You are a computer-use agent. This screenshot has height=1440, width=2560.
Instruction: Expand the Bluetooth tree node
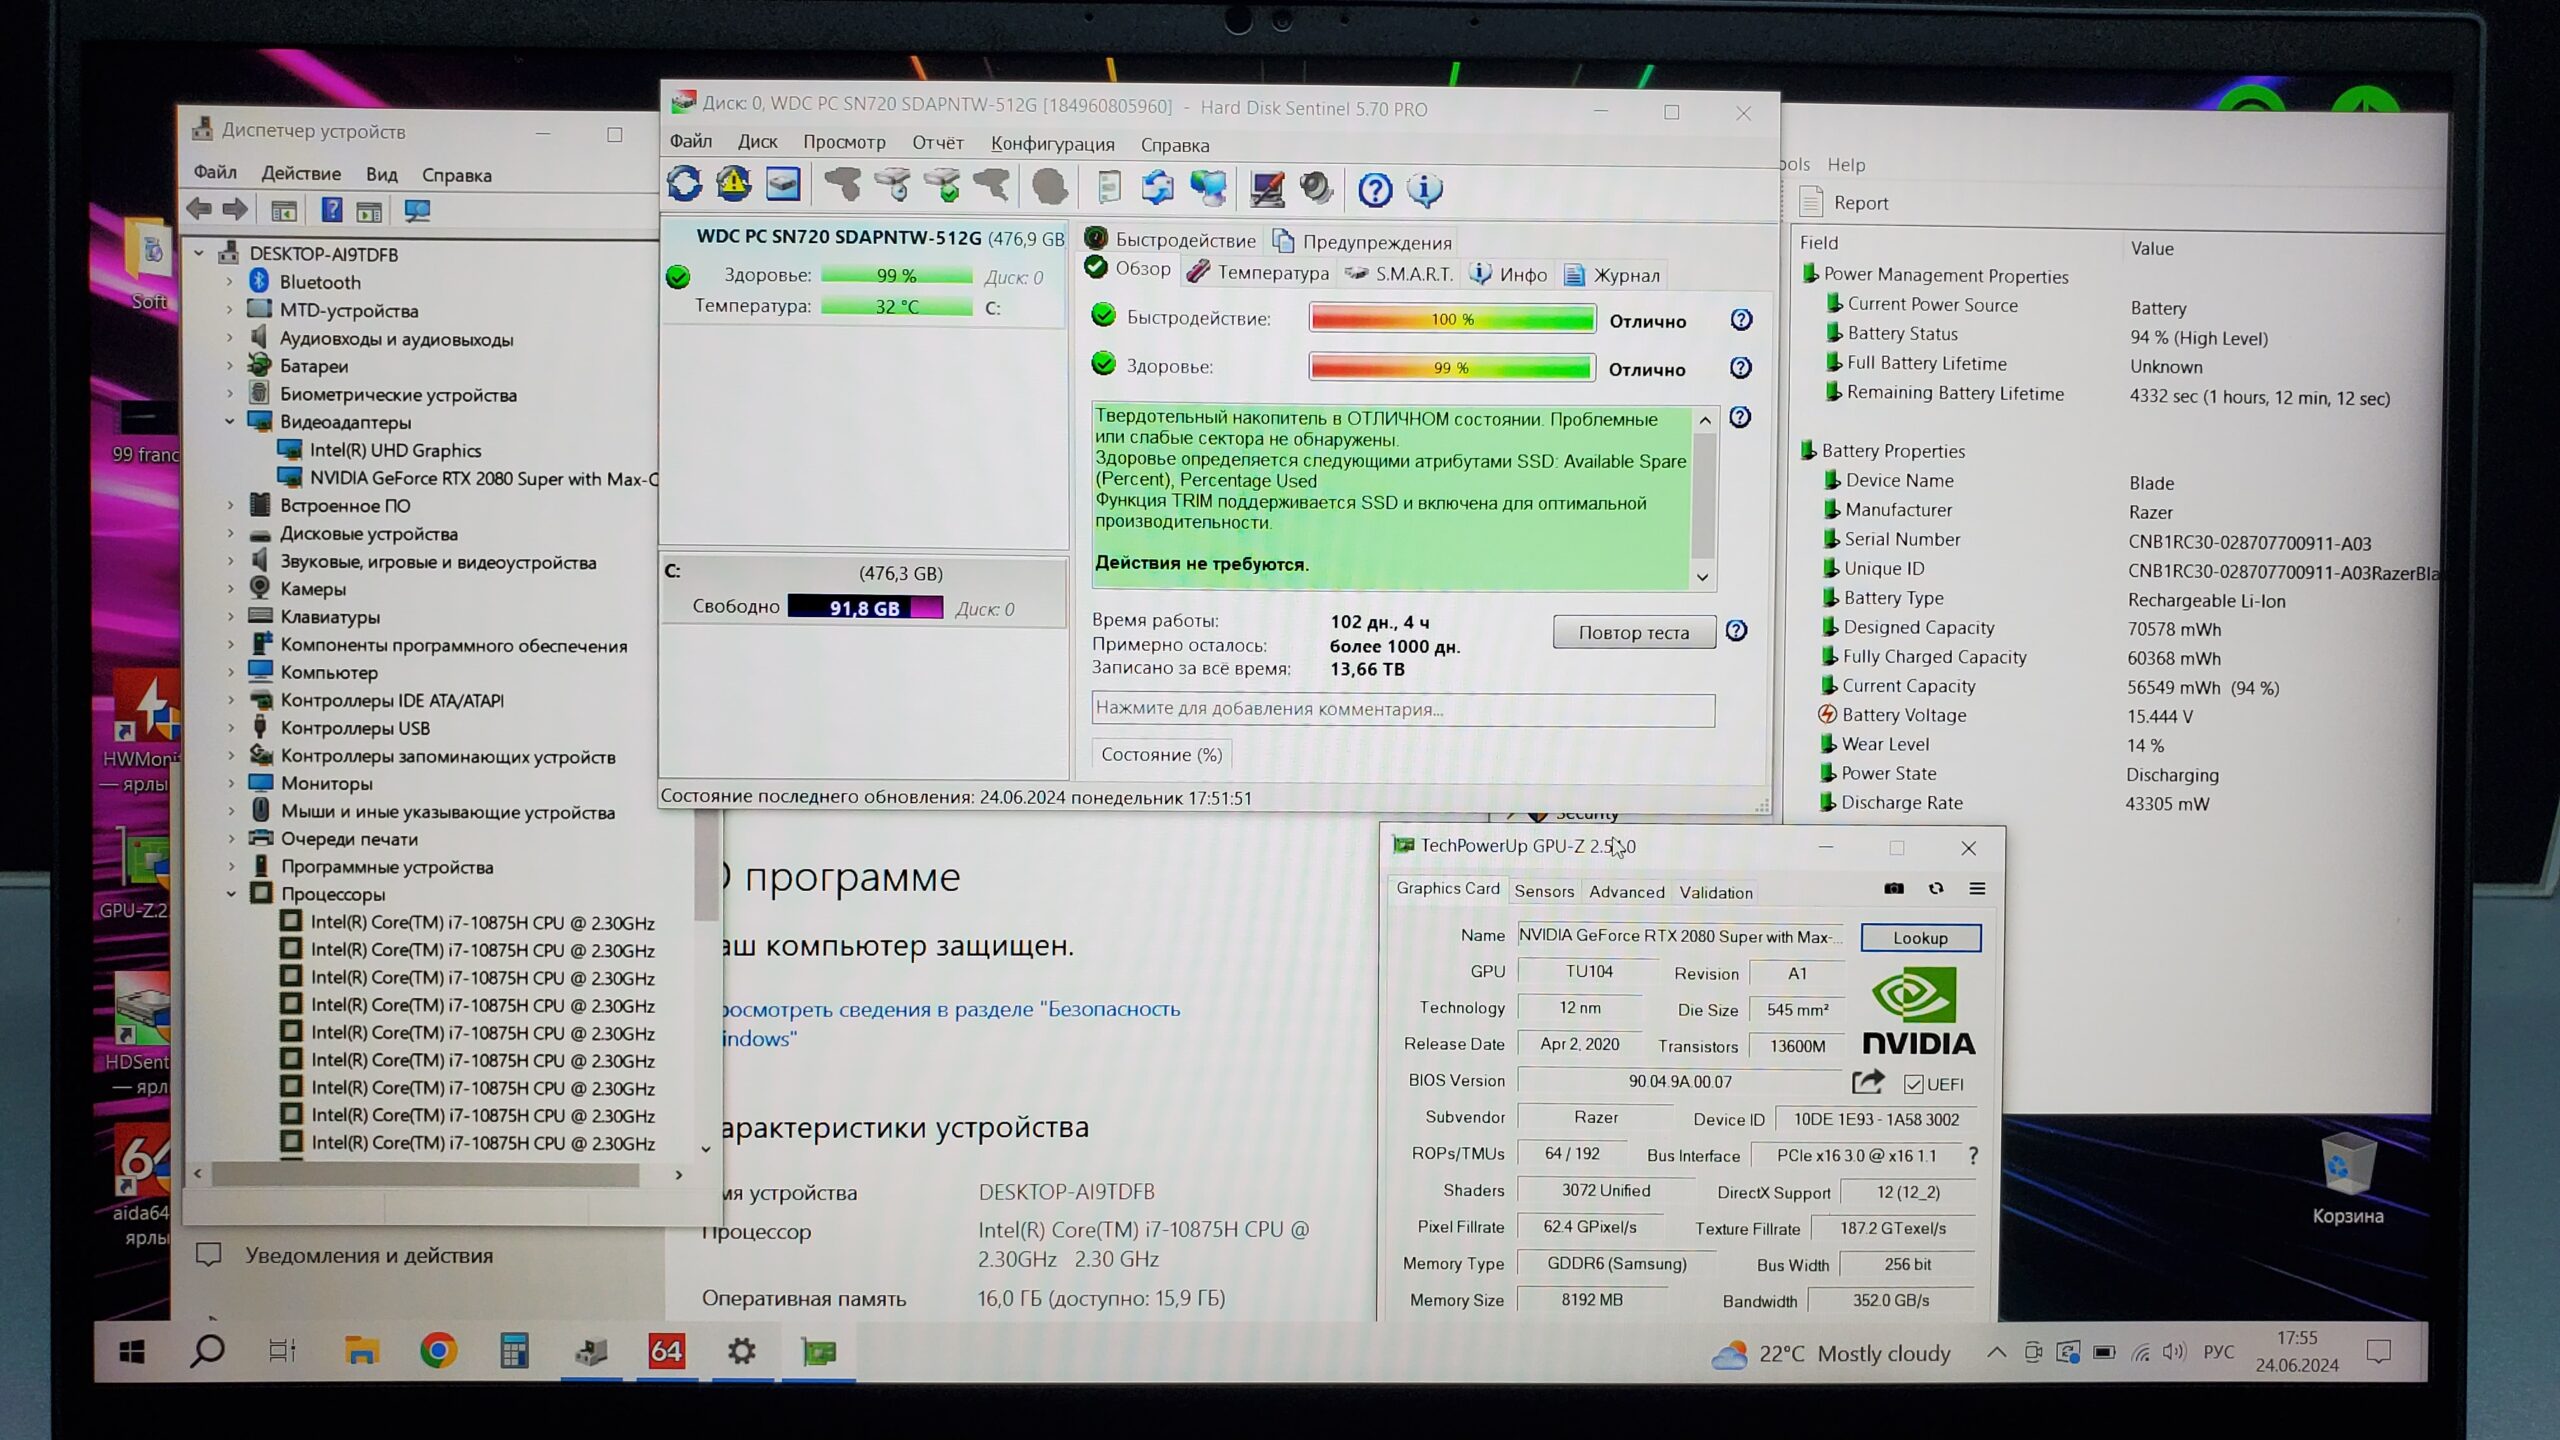click(x=230, y=282)
